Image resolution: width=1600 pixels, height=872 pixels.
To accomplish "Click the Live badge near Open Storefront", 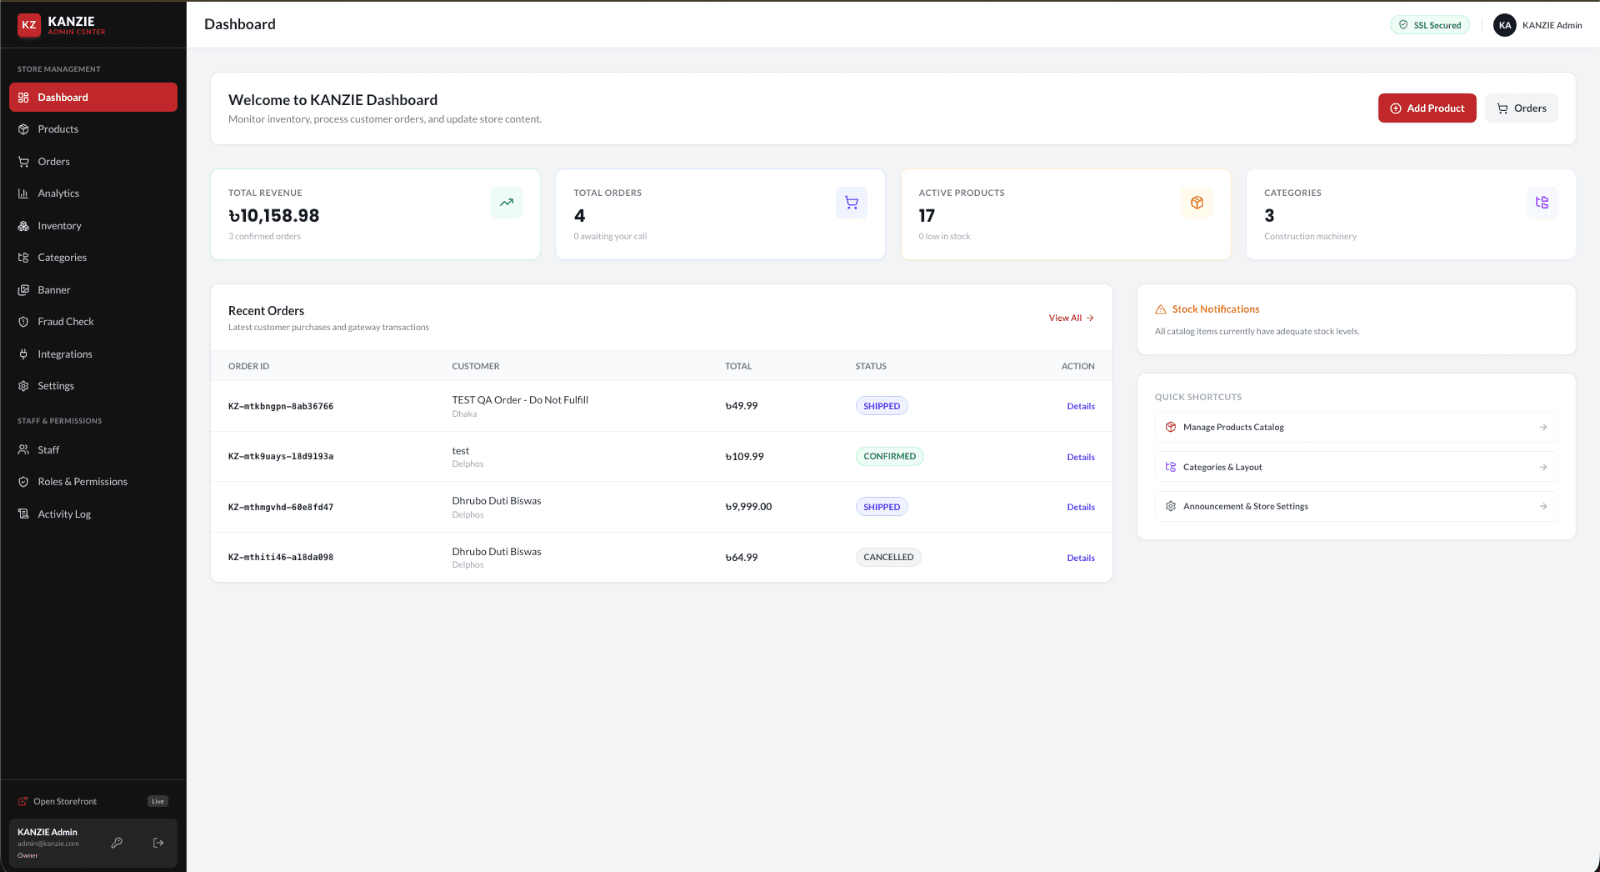I will click(x=158, y=801).
